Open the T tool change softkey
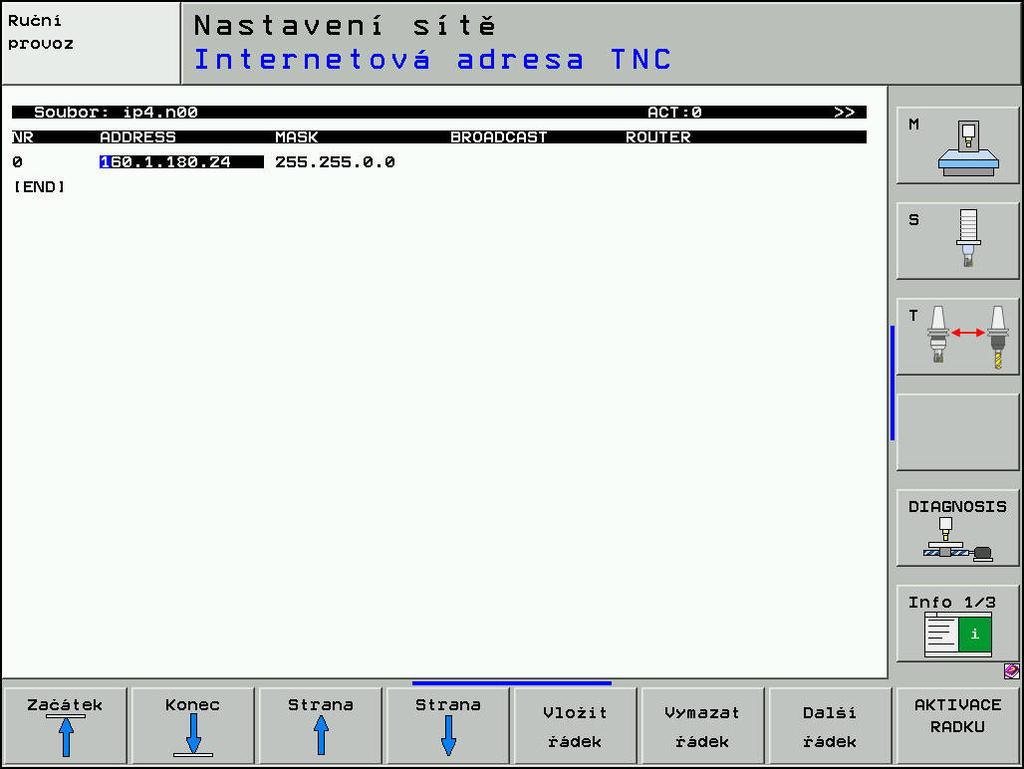 point(957,337)
